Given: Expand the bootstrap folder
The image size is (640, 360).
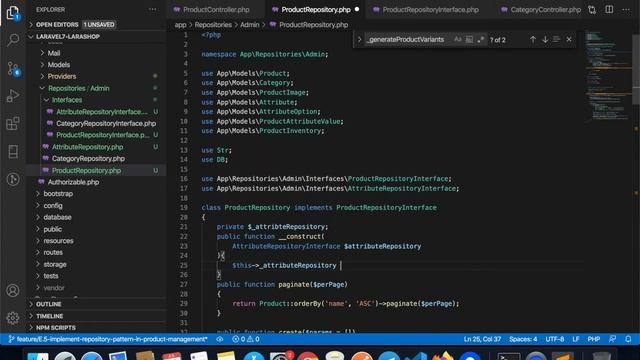Looking at the screenshot, I should point(58,193).
